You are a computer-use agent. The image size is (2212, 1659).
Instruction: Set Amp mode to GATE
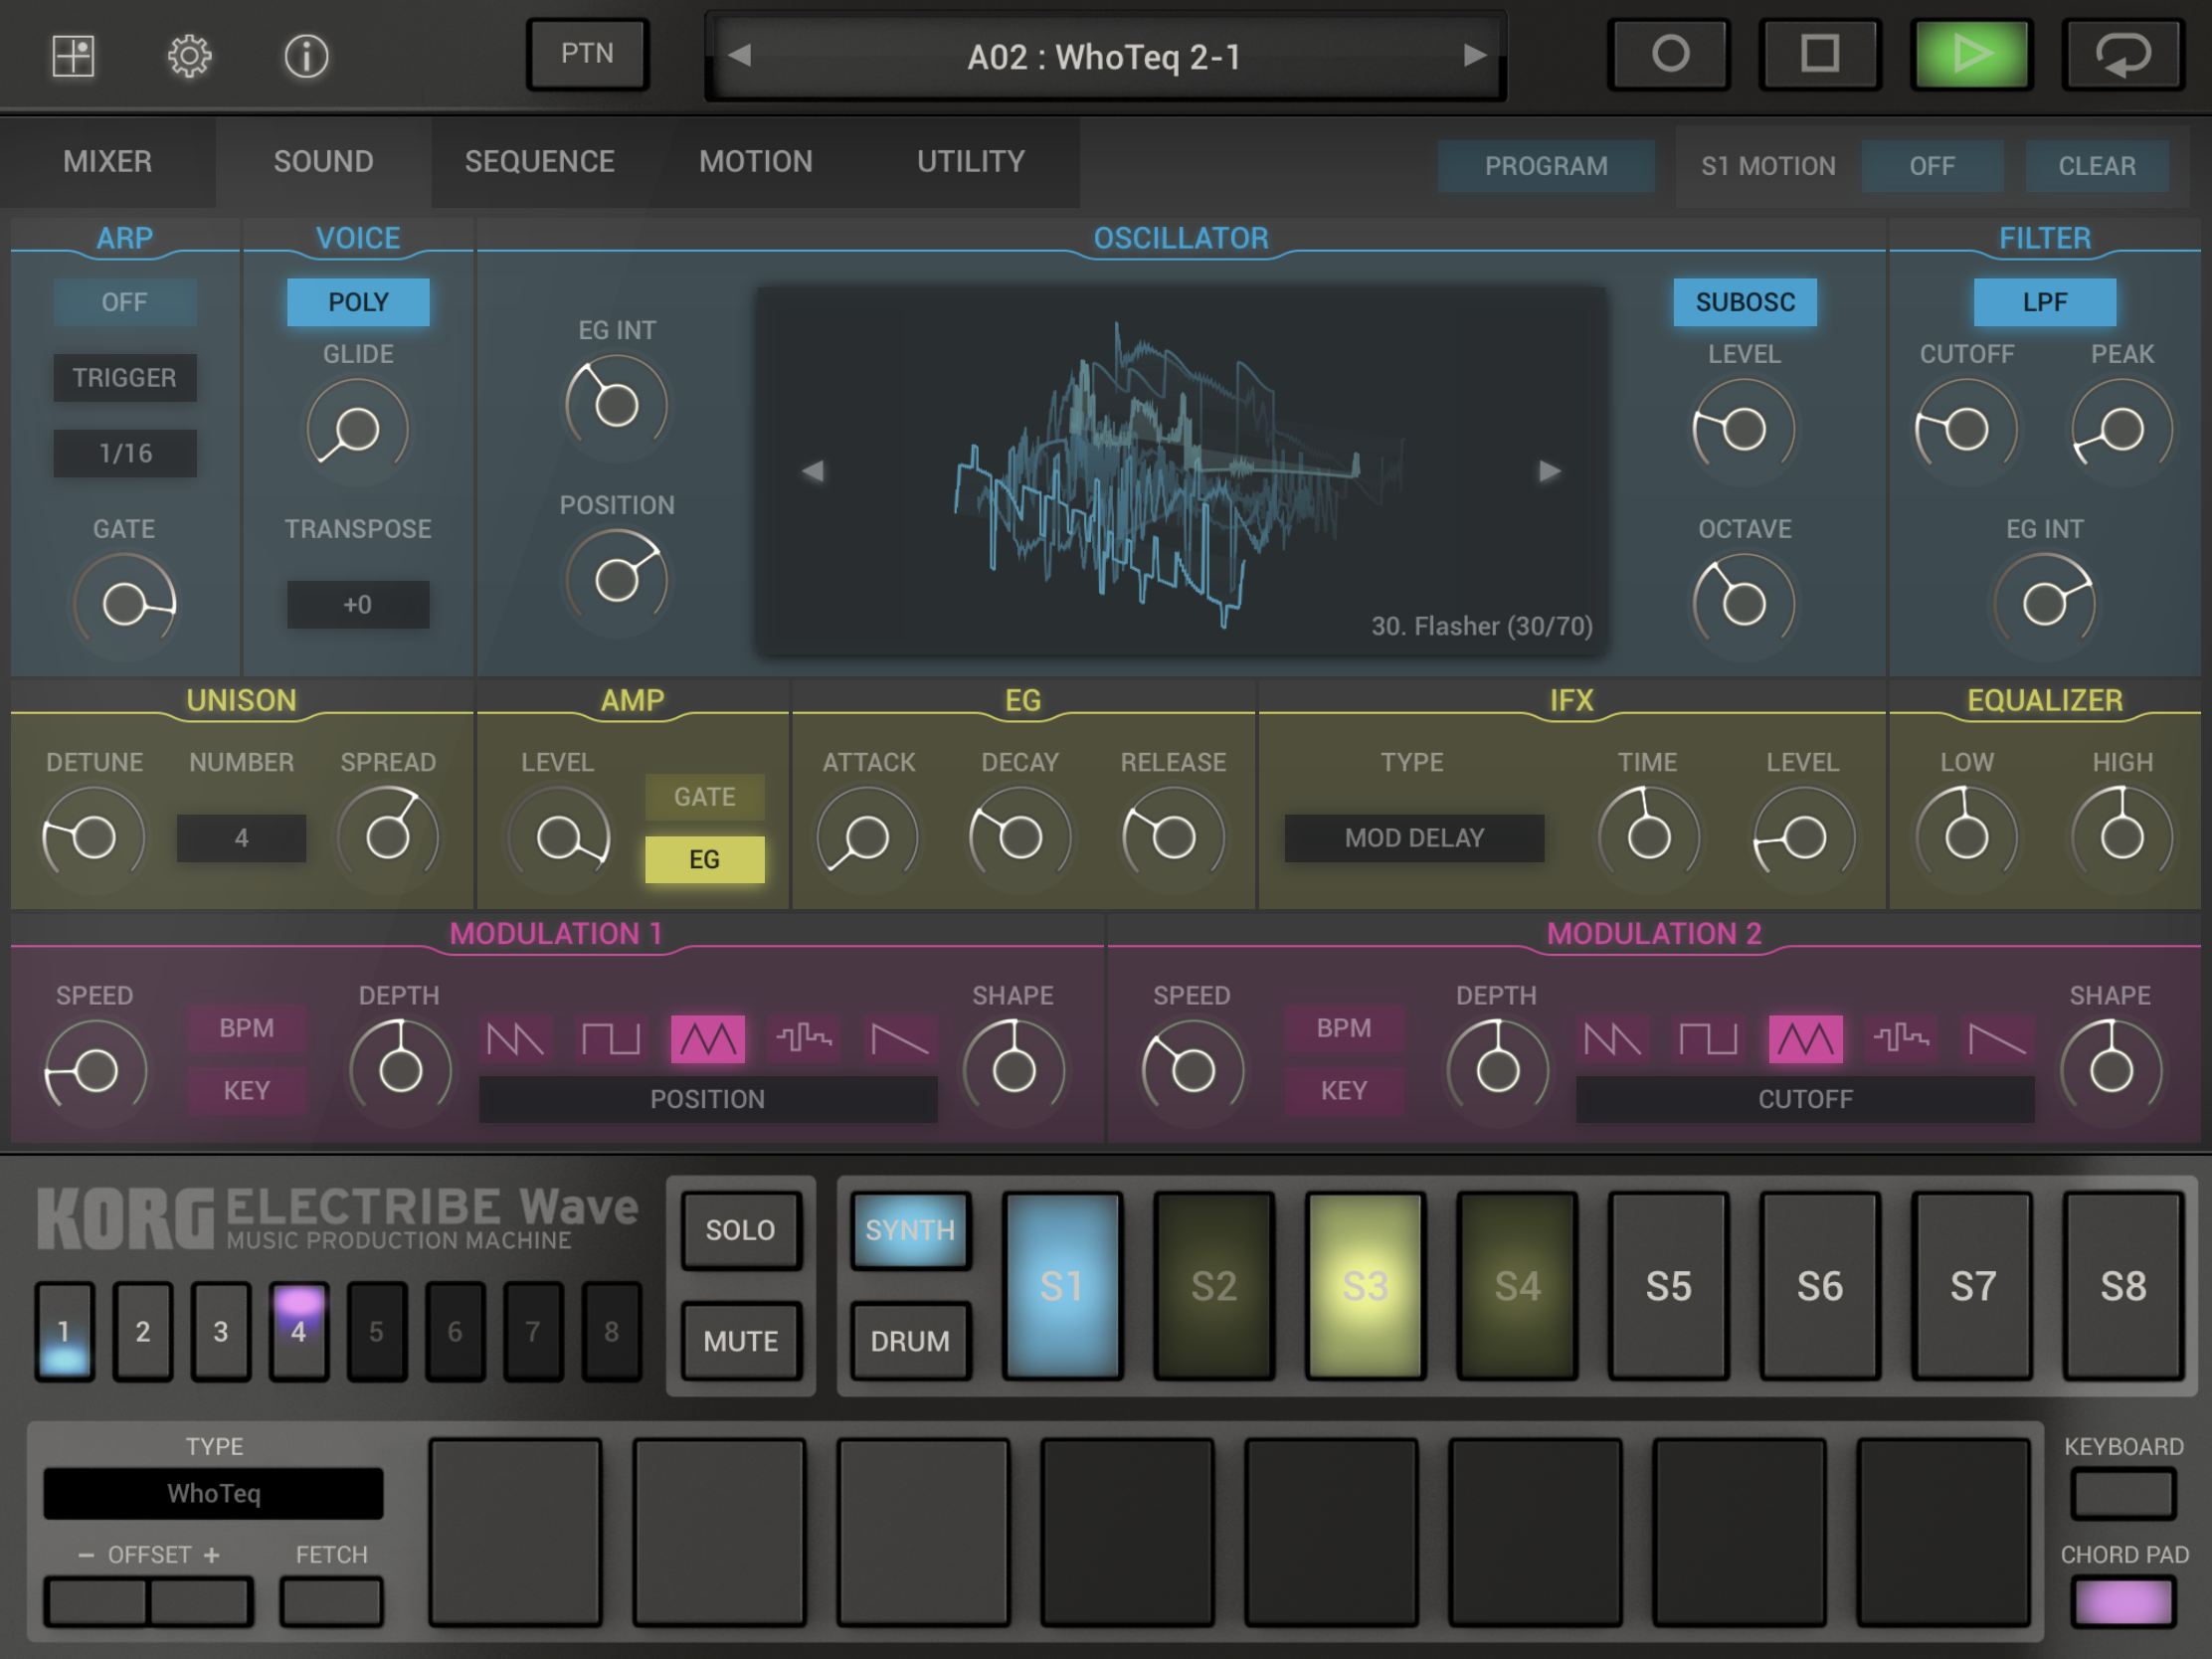(x=705, y=797)
